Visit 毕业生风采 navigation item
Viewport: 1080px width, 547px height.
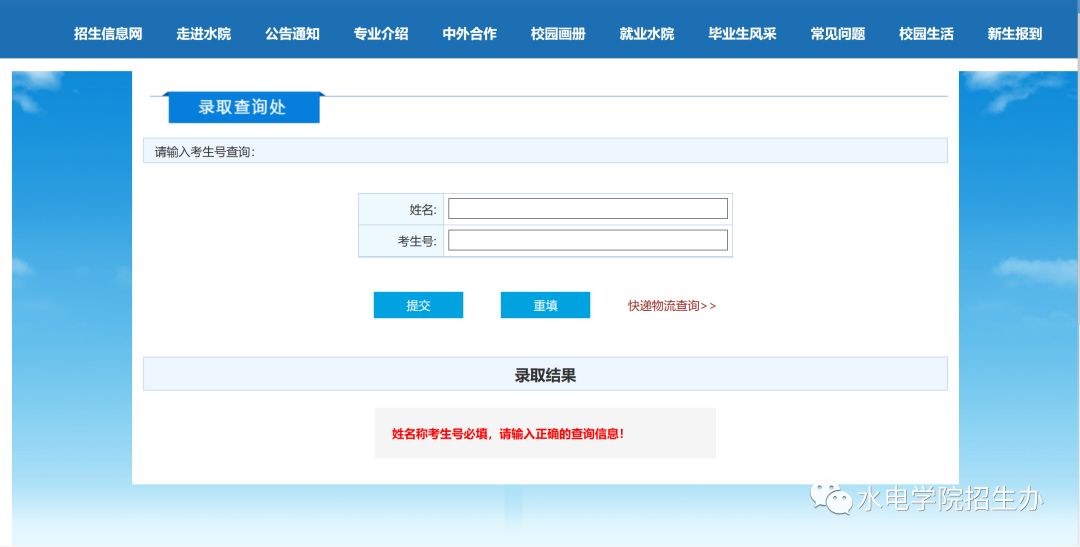(742, 34)
